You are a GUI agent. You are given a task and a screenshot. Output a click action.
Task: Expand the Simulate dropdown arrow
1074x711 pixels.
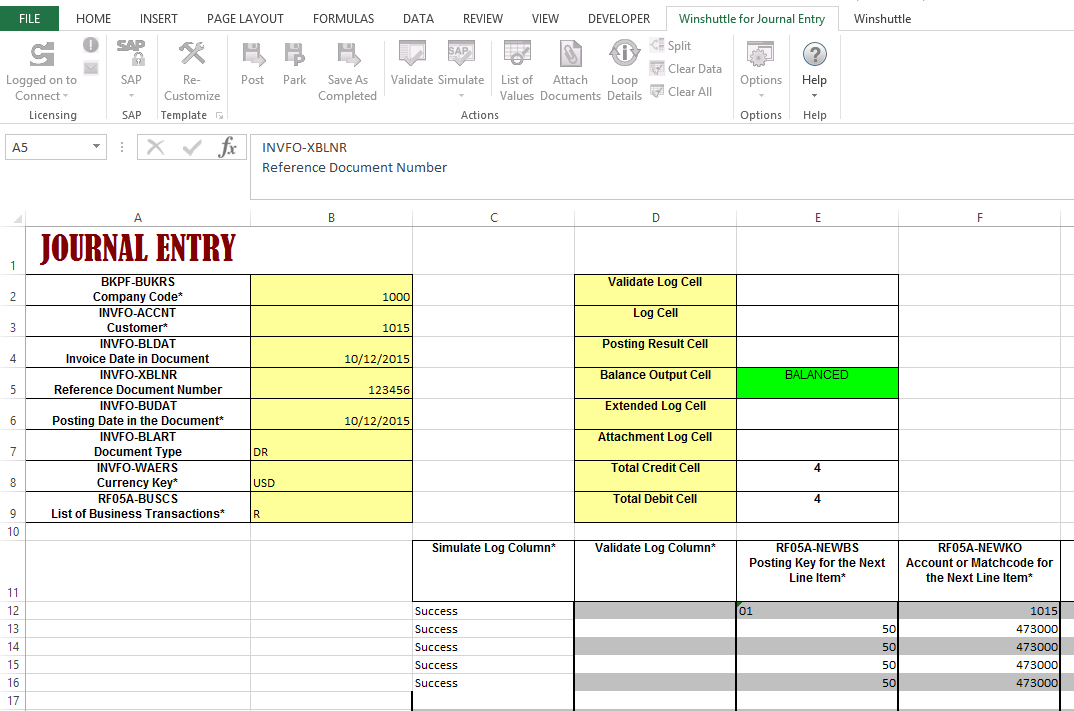pos(461,97)
